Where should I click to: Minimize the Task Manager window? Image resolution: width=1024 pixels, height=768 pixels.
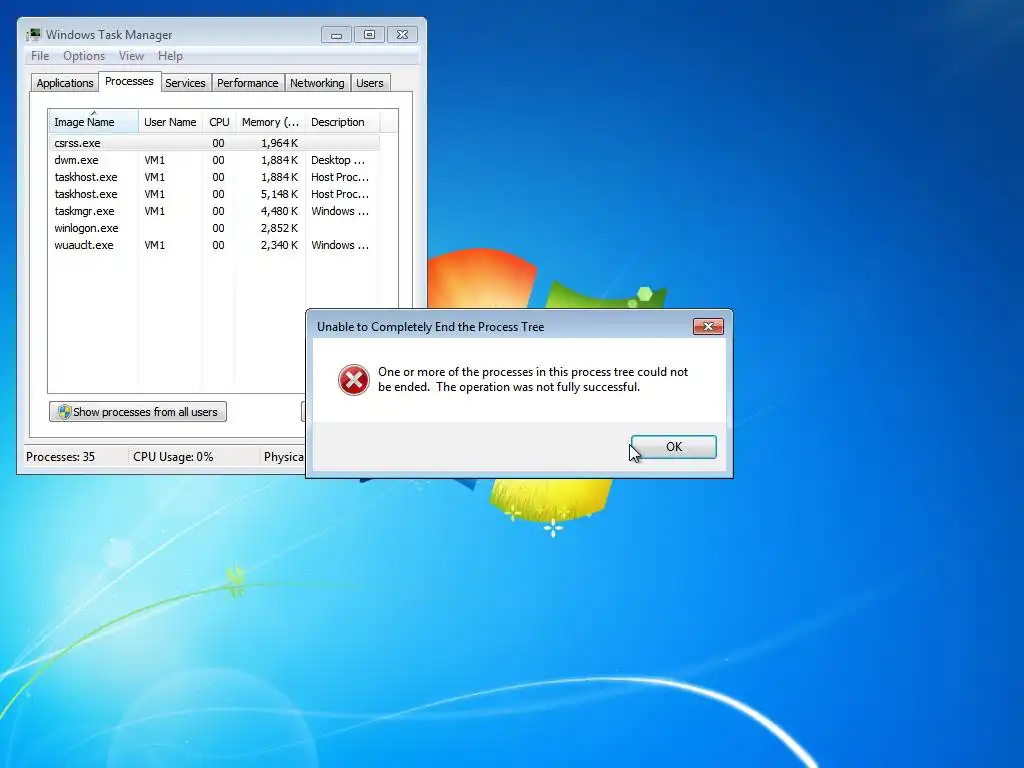(x=336, y=35)
